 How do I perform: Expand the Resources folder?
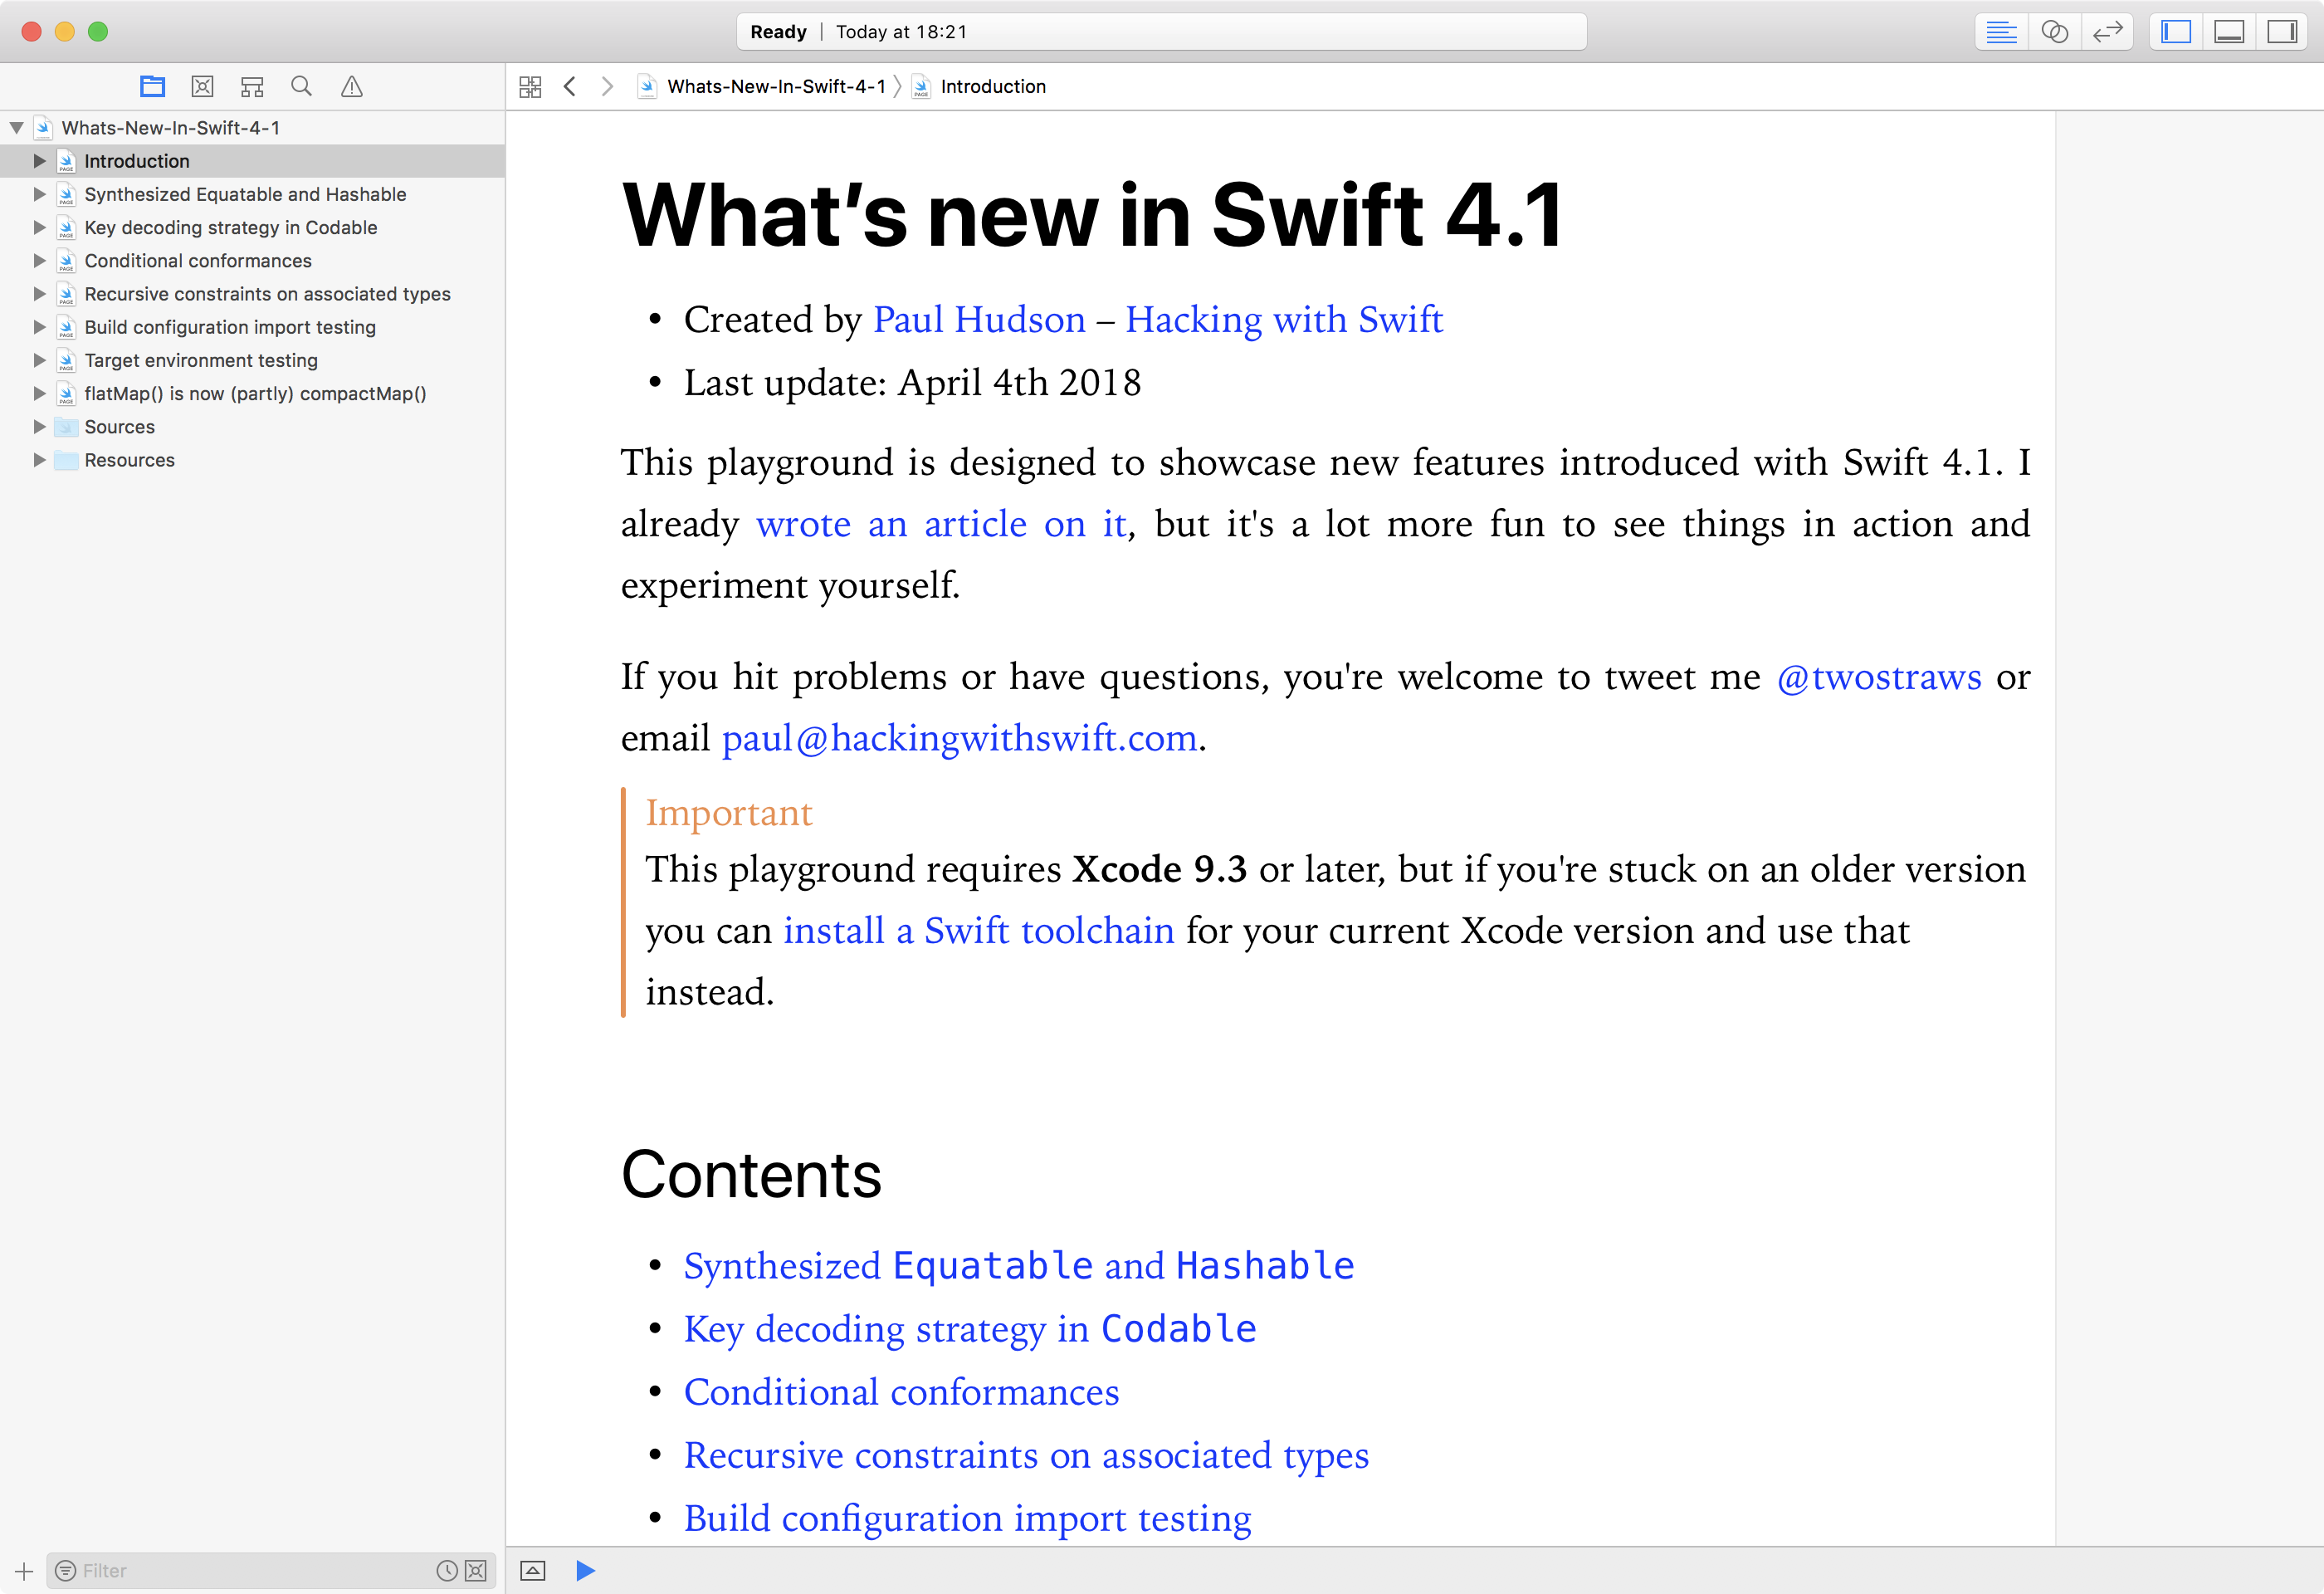coord(40,460)
